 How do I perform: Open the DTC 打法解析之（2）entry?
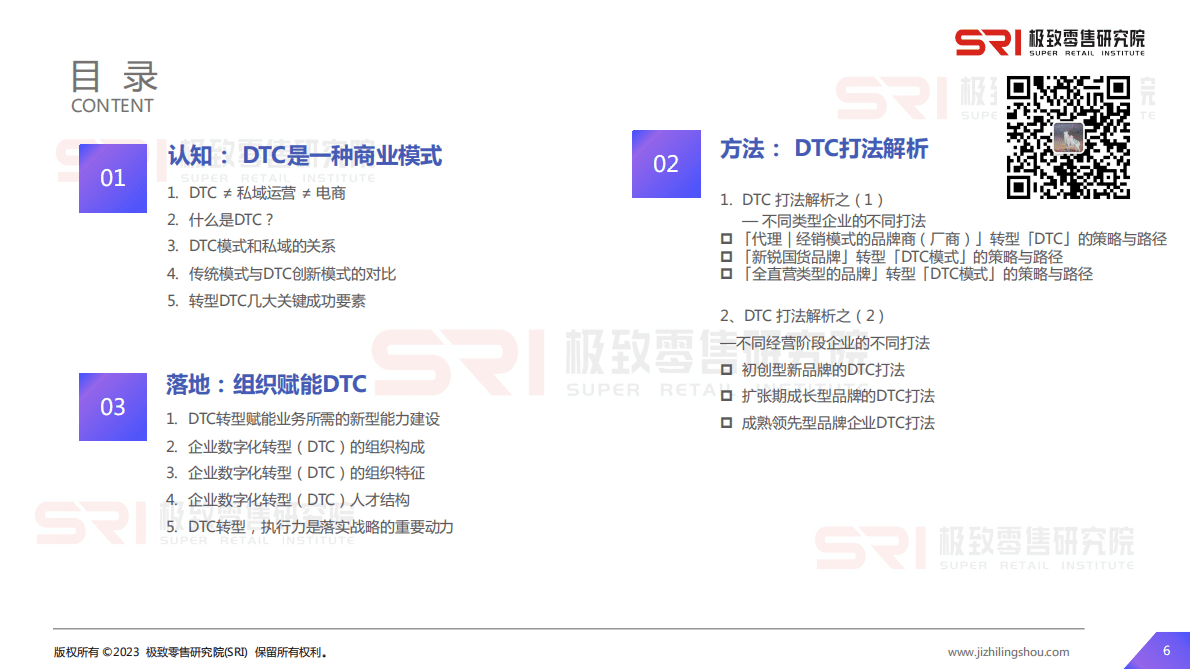800,314
